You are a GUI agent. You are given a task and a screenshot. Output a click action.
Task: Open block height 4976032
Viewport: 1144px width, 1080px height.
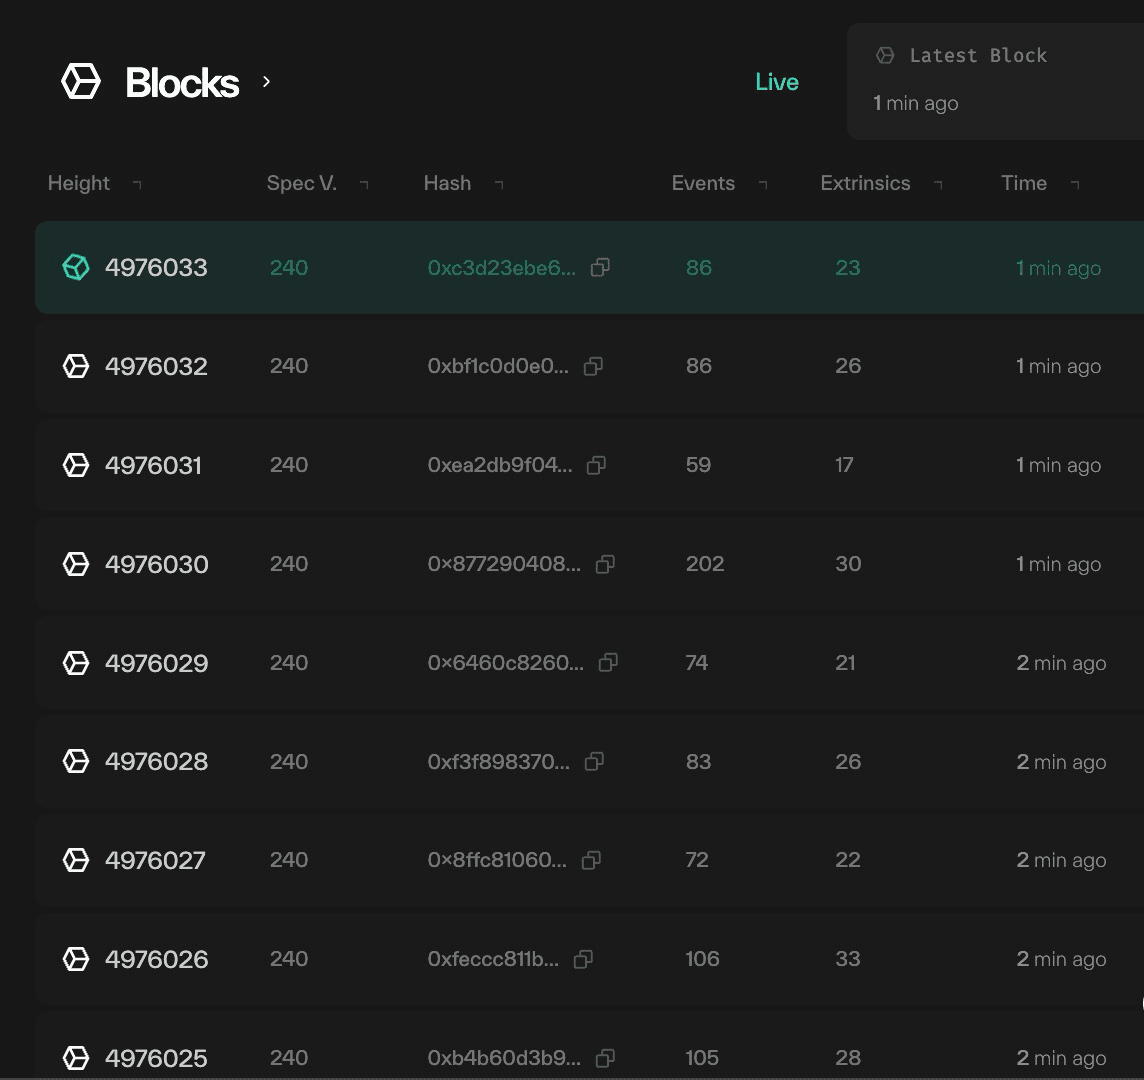tap(156, 366)
